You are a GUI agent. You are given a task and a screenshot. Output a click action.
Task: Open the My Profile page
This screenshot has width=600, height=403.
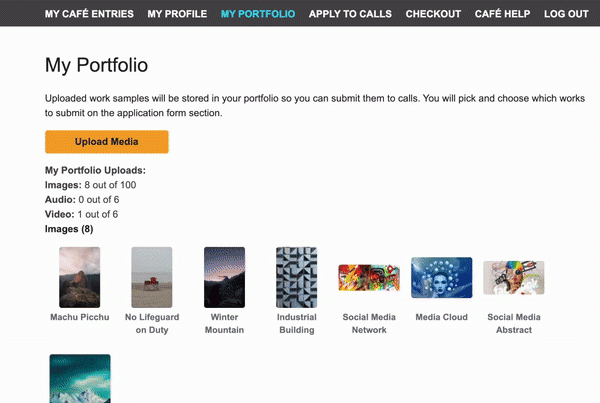click(177, 14)
